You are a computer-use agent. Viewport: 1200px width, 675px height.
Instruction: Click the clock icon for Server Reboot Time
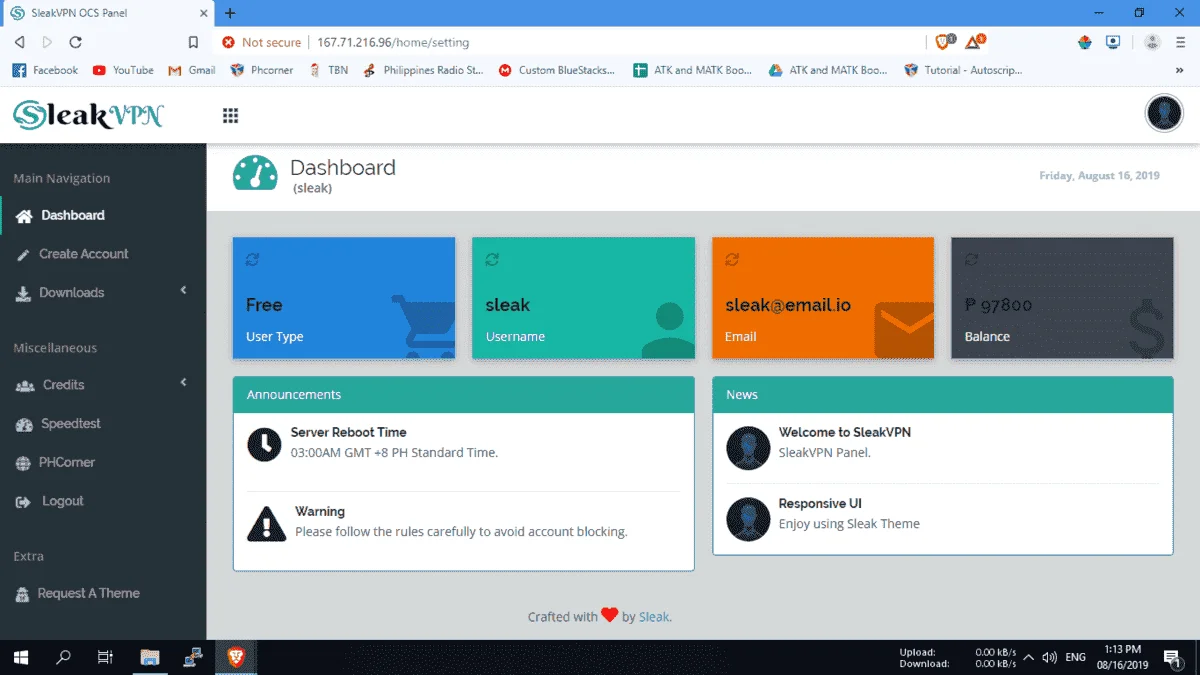(x=264, y=444)
